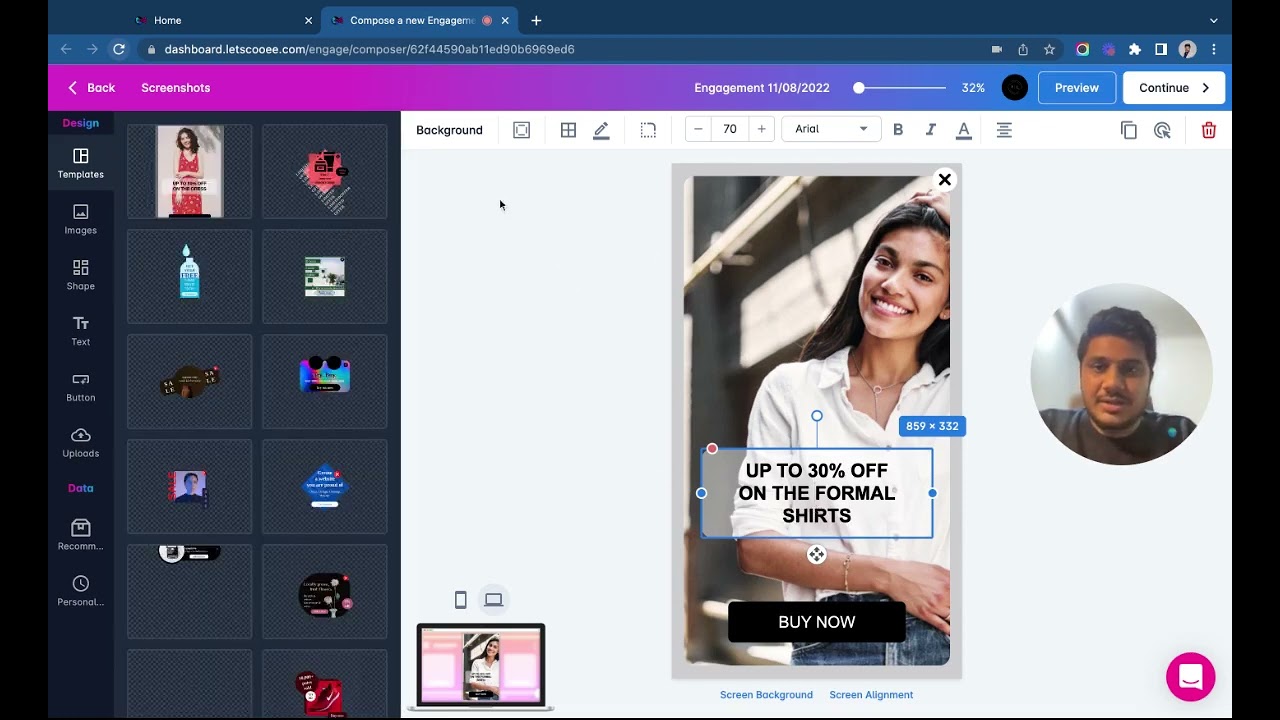Click the Engagement 11/08/2022 title
This screenshot has height=720, width=1280.
click(762, 88)
